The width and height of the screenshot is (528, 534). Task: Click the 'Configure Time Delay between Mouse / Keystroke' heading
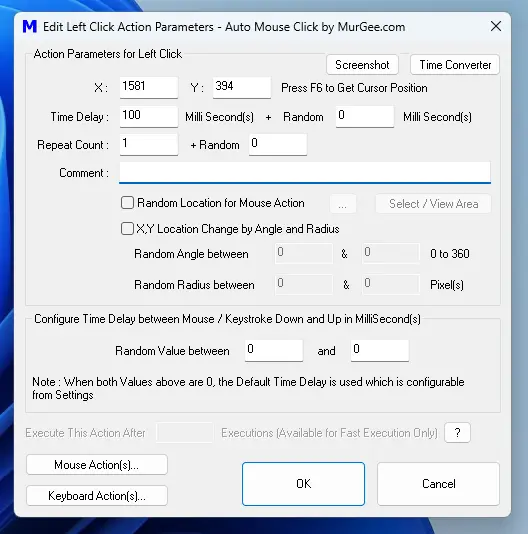tap(228, 319)
